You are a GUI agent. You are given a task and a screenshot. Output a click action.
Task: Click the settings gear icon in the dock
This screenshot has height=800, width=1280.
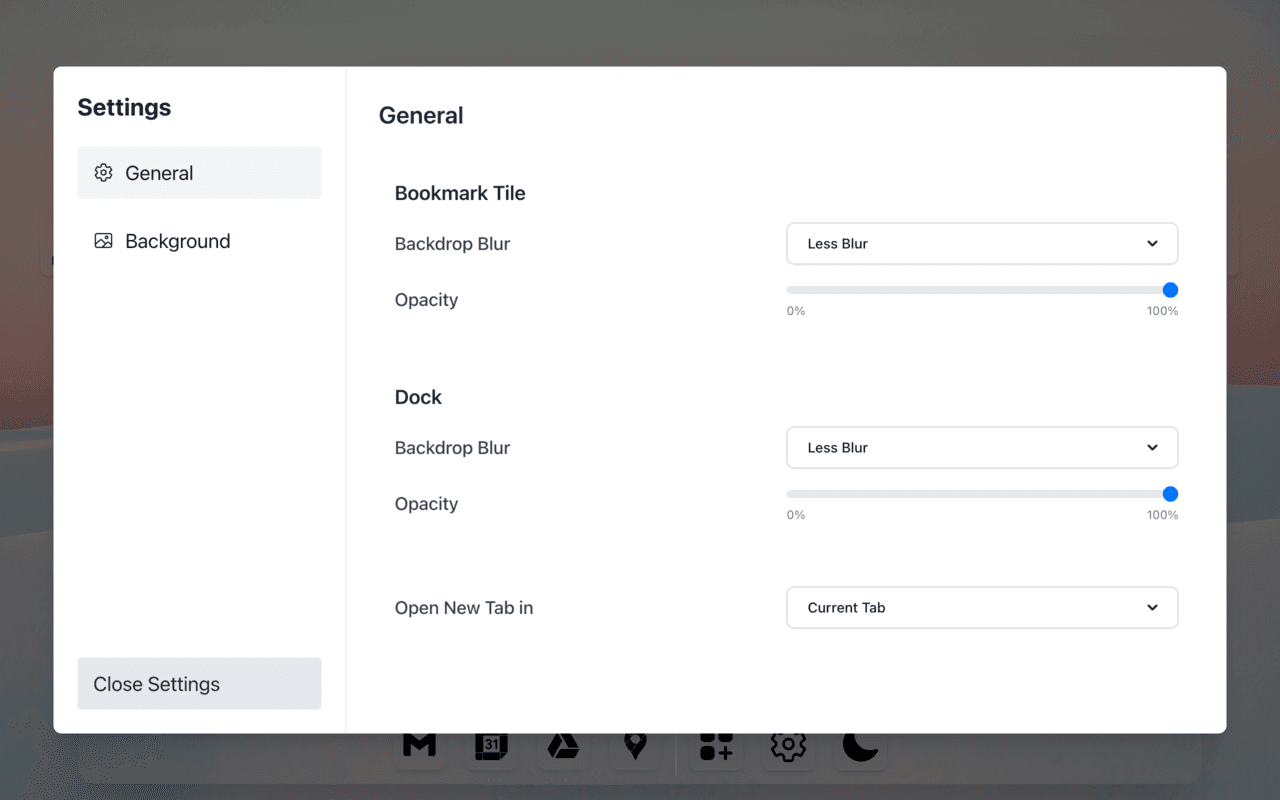click(x=787, y=746)
